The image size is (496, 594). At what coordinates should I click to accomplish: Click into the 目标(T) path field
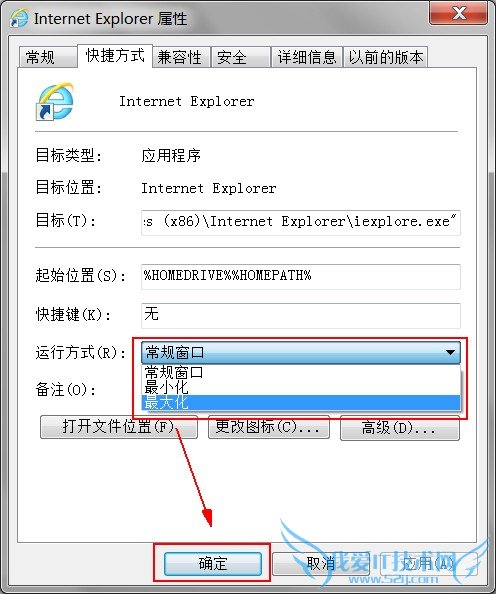(301, 223)
